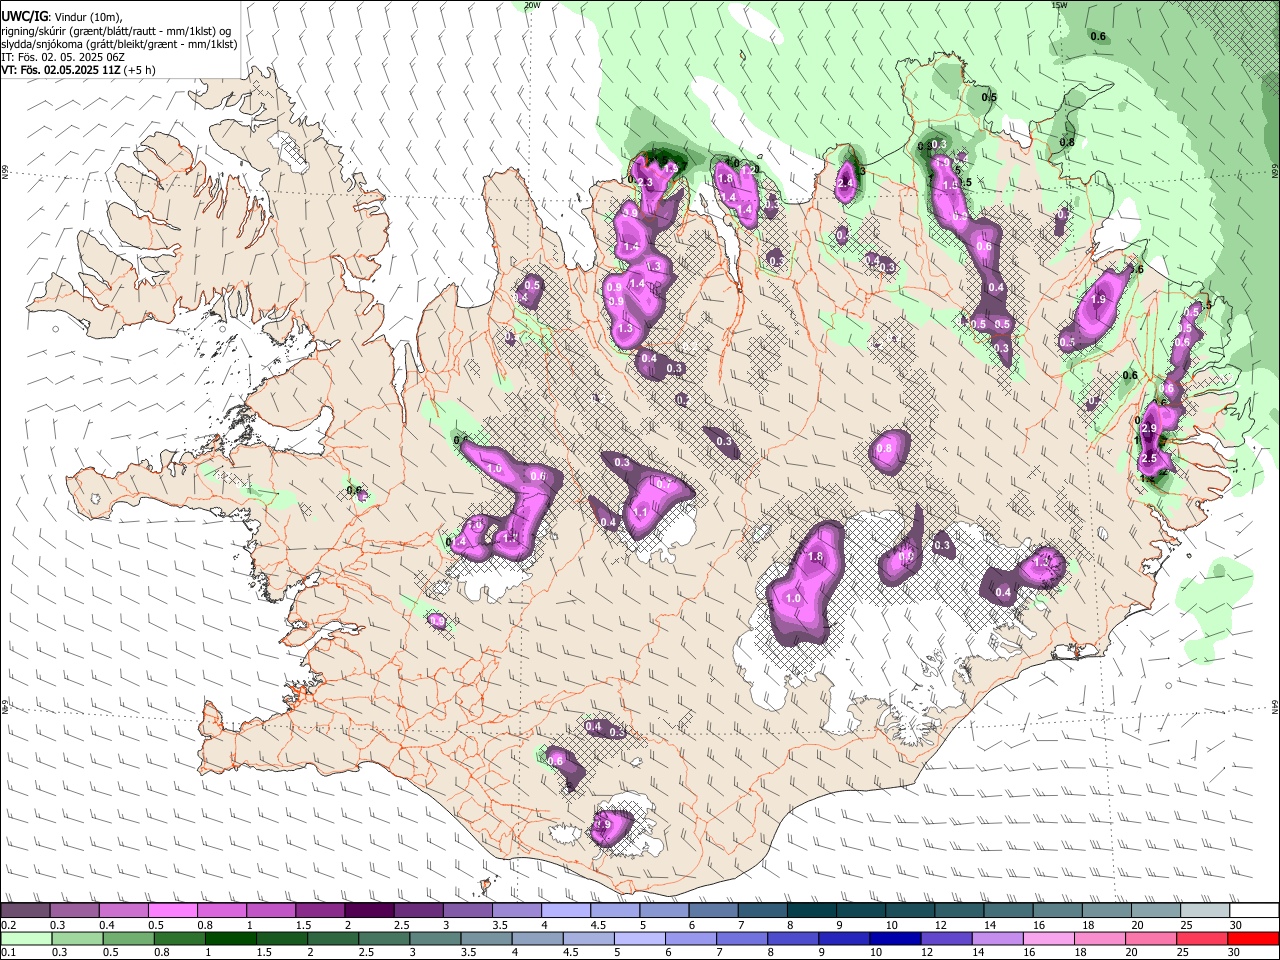1280x960 pixels.
Task: Click the 'Vindur (10m),' header text
Action: point(89,17)
